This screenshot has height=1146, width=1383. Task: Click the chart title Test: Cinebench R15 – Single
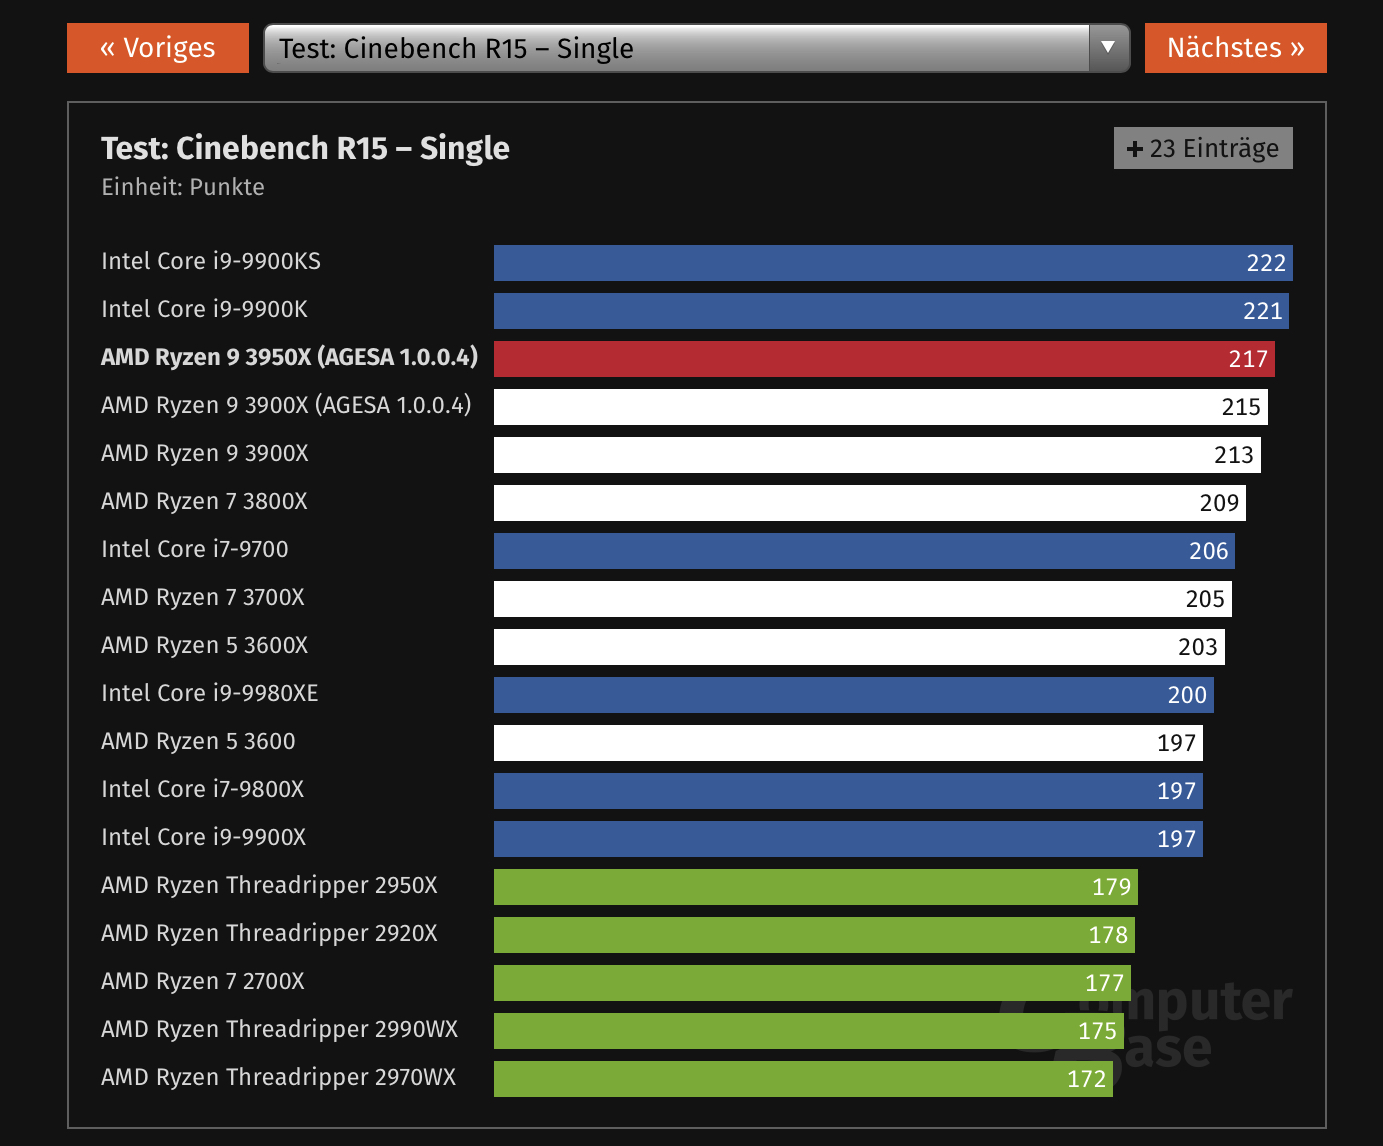tap(305, 148)
